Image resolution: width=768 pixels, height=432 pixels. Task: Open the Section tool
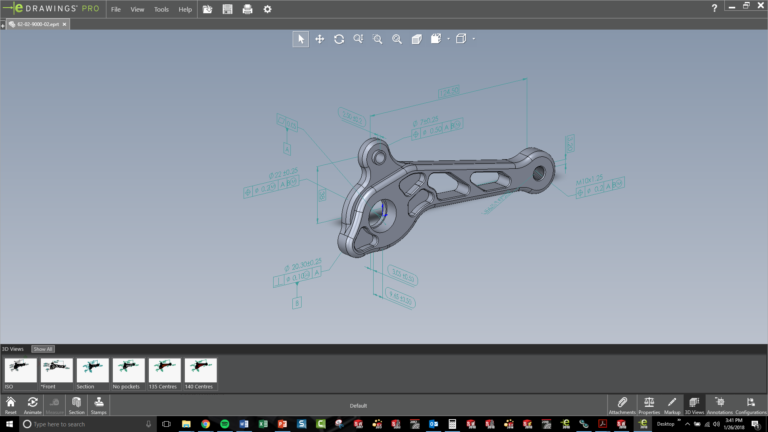click(x=77, y=403)
